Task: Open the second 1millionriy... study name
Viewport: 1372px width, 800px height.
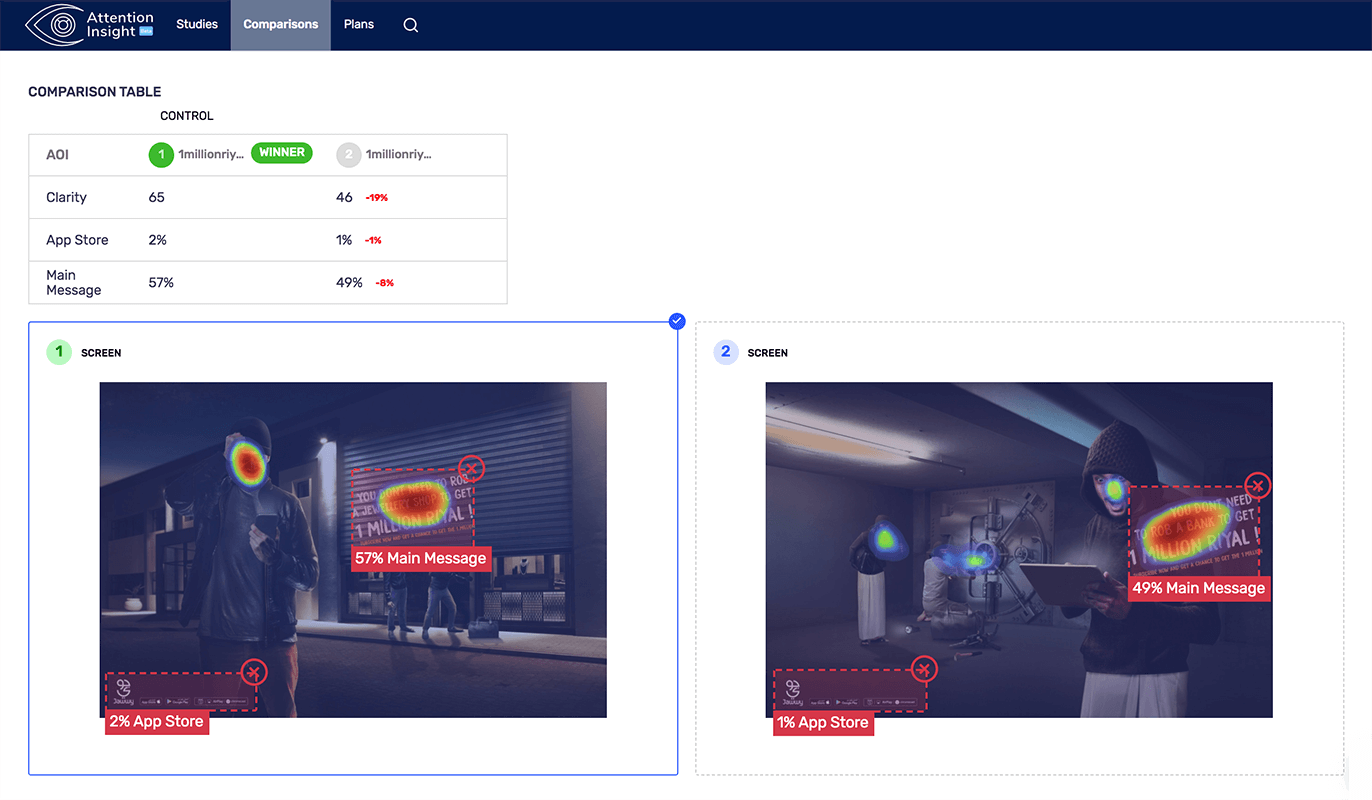Action: [398, 155]
